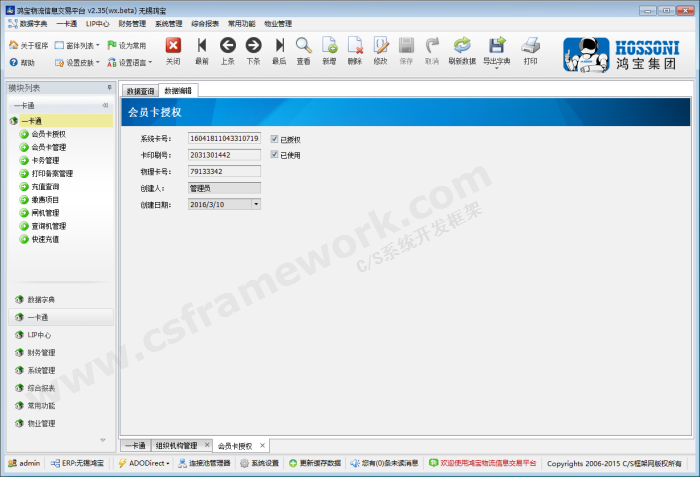The width and height of the screenshot is (700, 477).
Task: Open the 查看 magnifier view tool
Action: 303,46
